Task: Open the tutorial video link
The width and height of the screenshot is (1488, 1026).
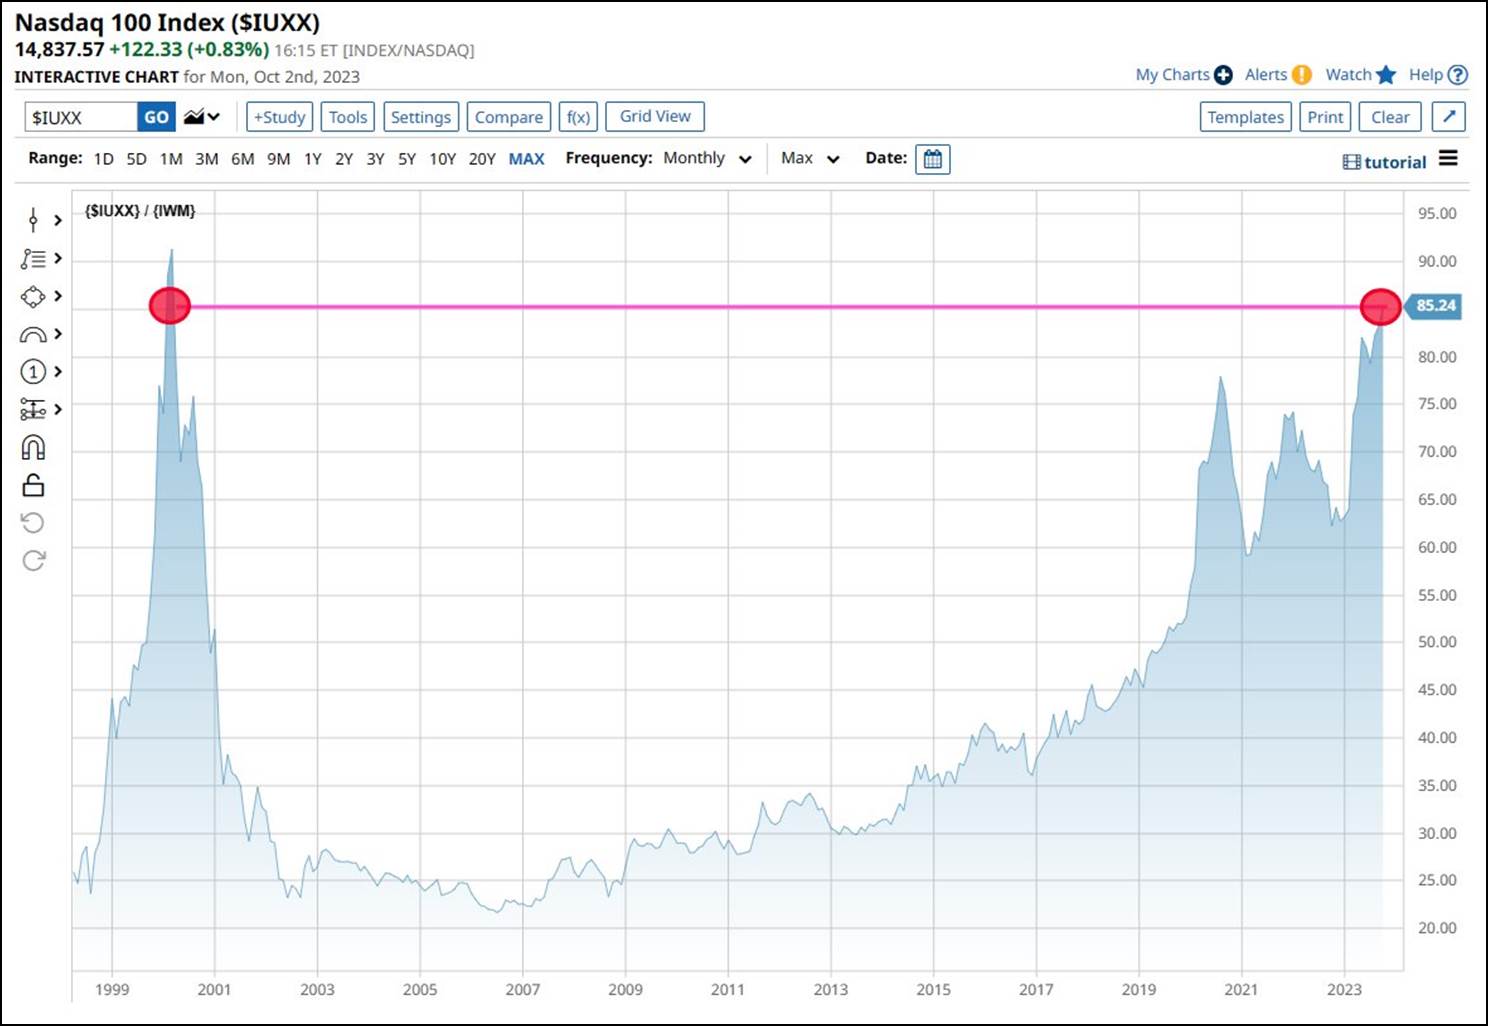Action: (x=1384, y=162)
